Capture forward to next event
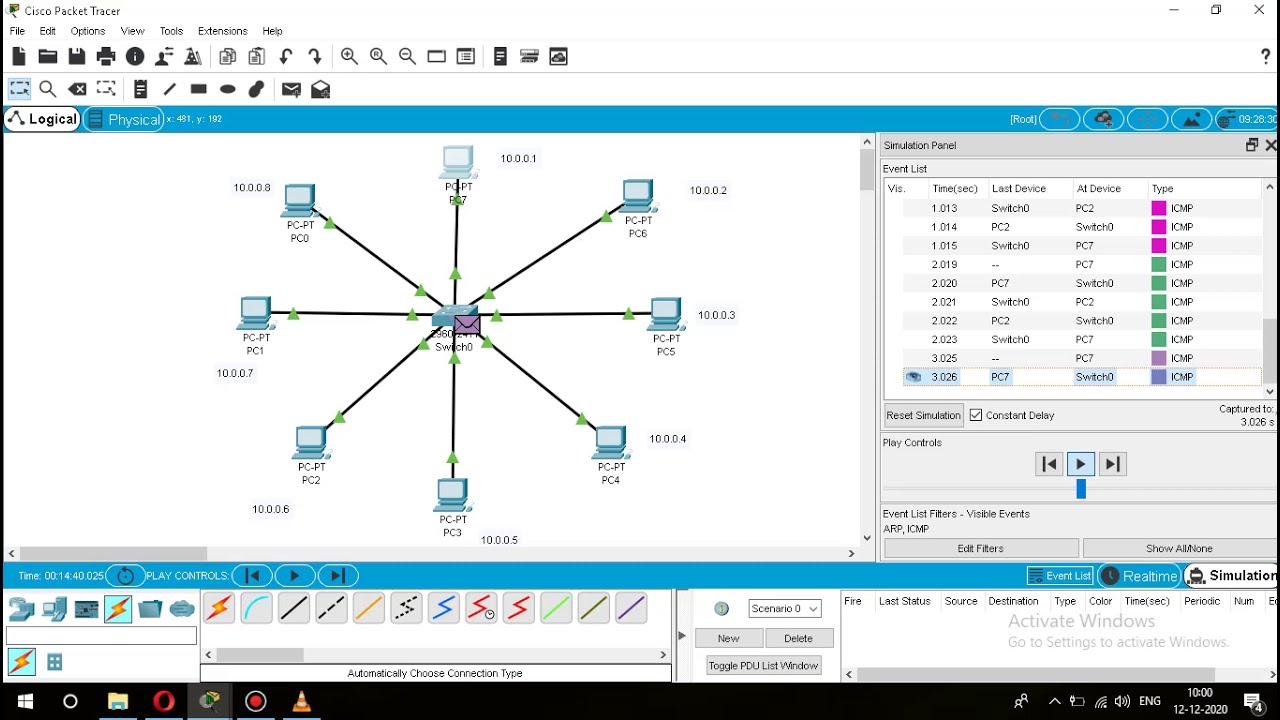 1112,464
